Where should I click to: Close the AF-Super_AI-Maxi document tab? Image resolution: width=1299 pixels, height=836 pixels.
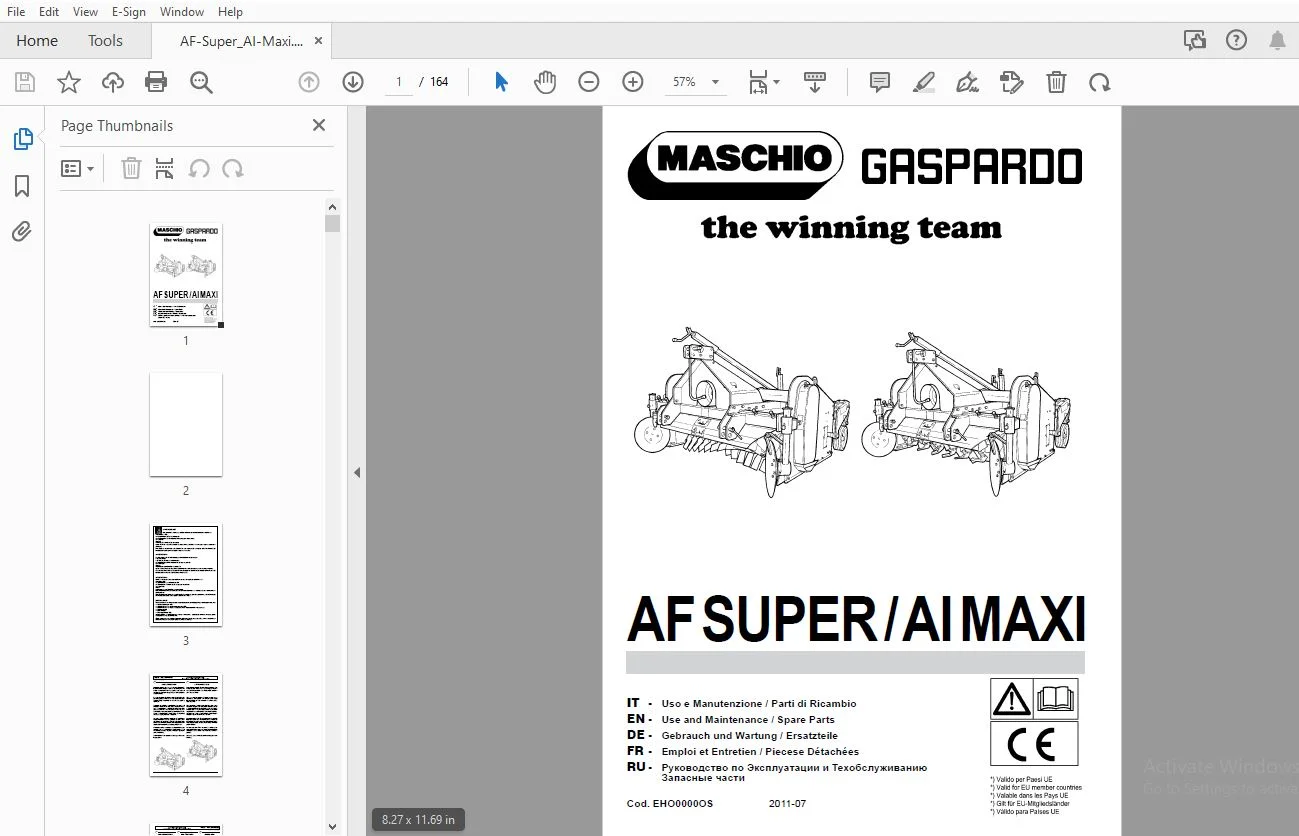319,41
